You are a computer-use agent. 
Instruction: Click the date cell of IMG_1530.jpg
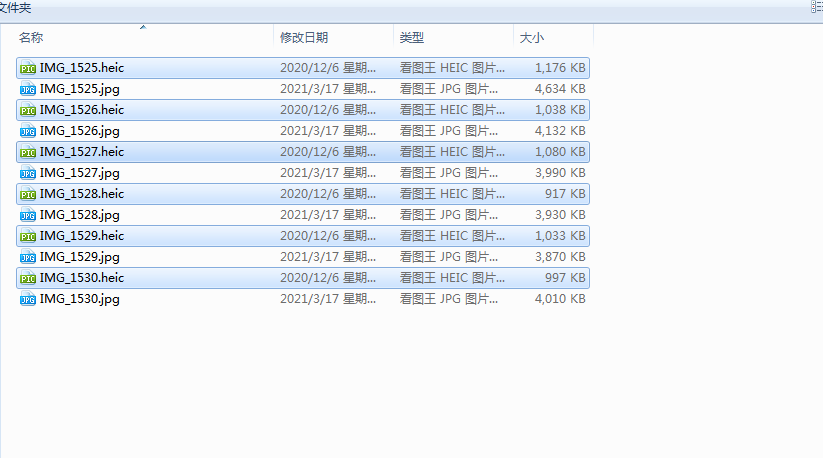pyautogui.click(x=328, y=299)
